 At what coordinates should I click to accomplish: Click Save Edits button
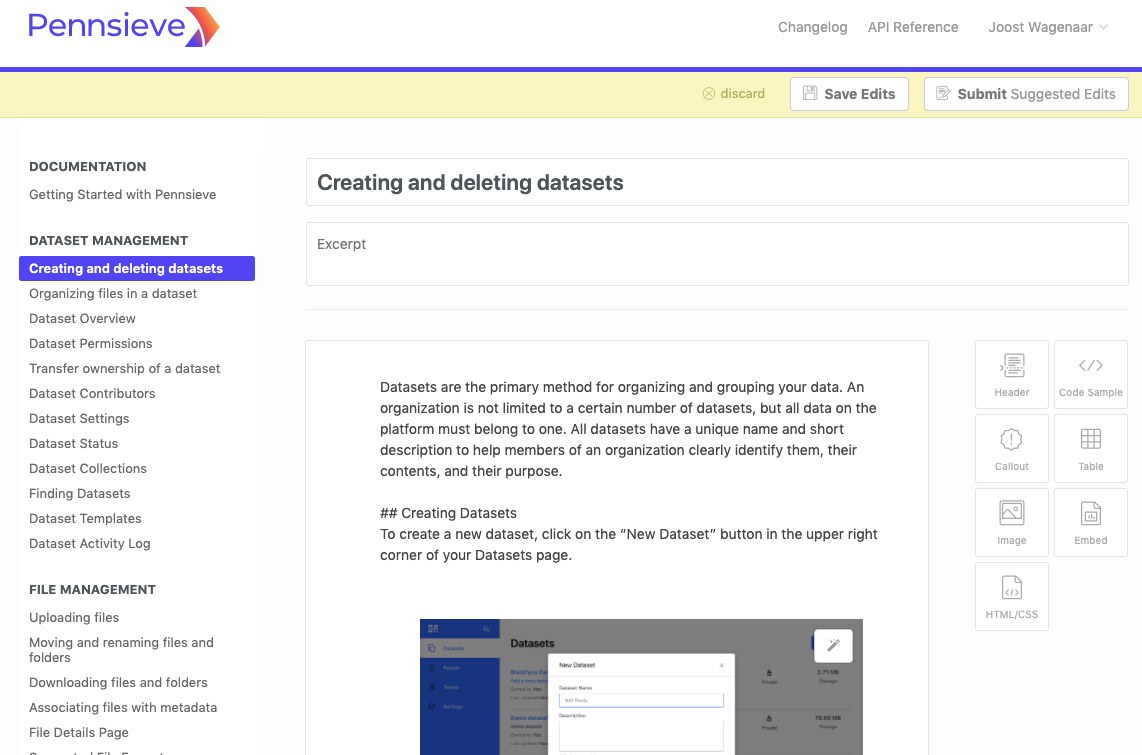coord(849,94)
